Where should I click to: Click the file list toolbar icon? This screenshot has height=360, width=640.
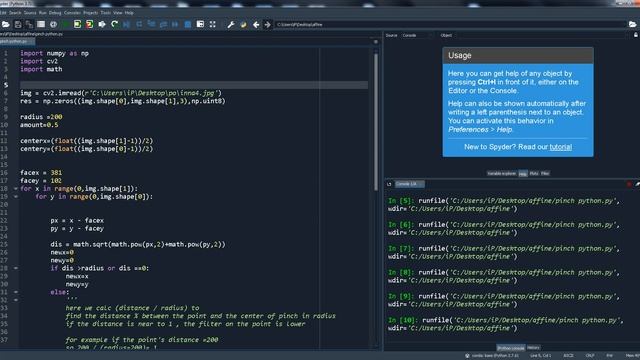[x=41, y=24]
